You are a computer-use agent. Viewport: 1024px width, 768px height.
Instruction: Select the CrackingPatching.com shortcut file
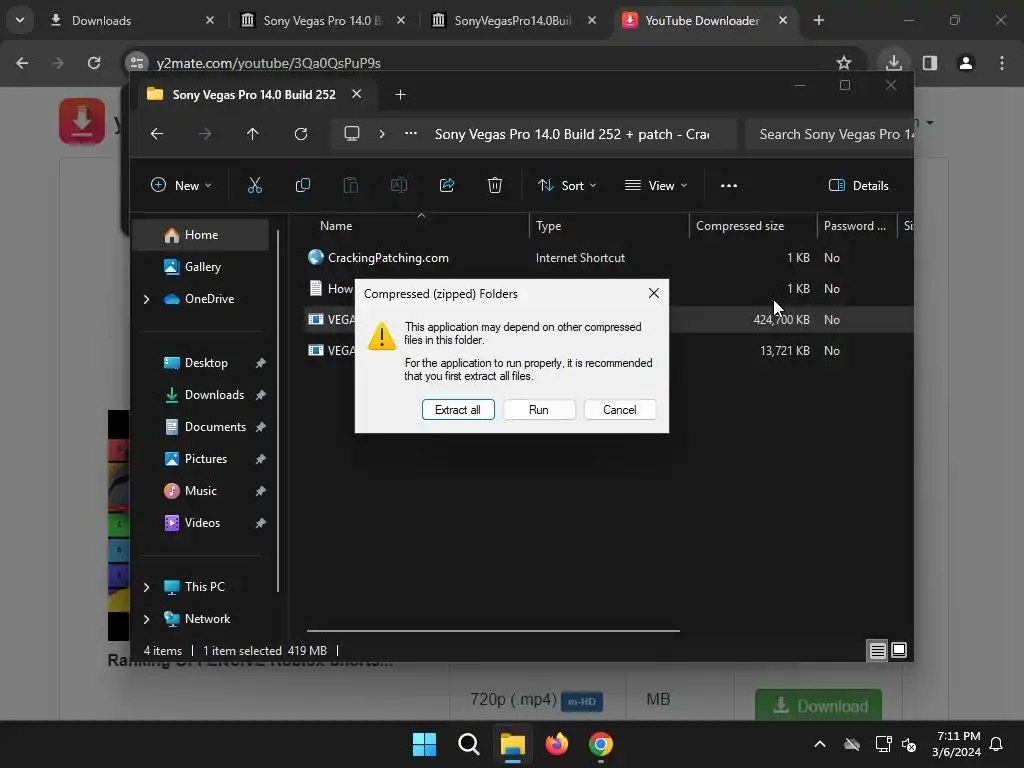(388, 257)
